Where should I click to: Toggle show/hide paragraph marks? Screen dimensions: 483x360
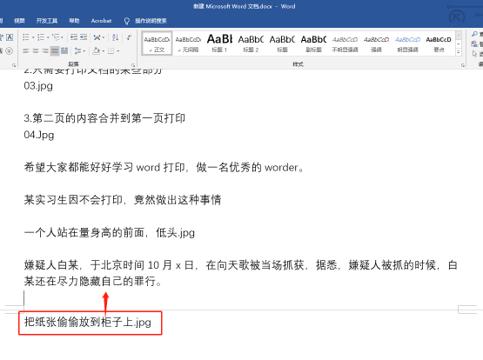(x=128, y=37)
